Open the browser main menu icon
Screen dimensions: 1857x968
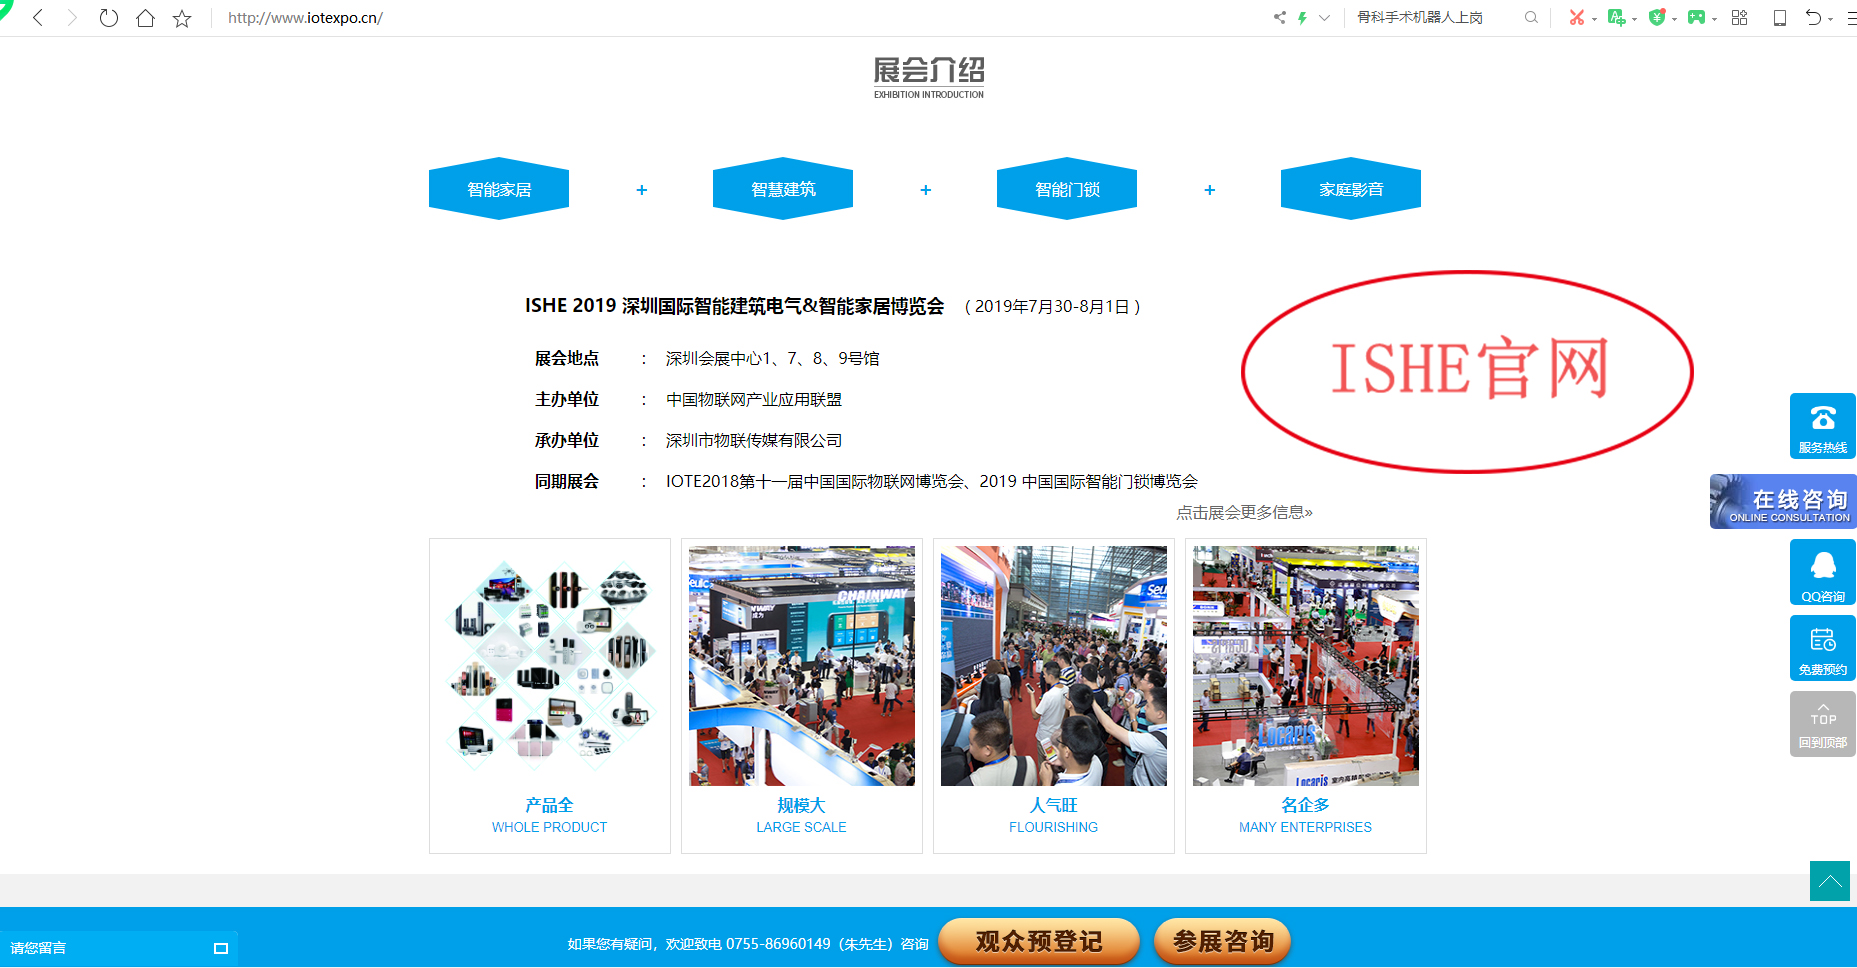(x=1851, y=17)
